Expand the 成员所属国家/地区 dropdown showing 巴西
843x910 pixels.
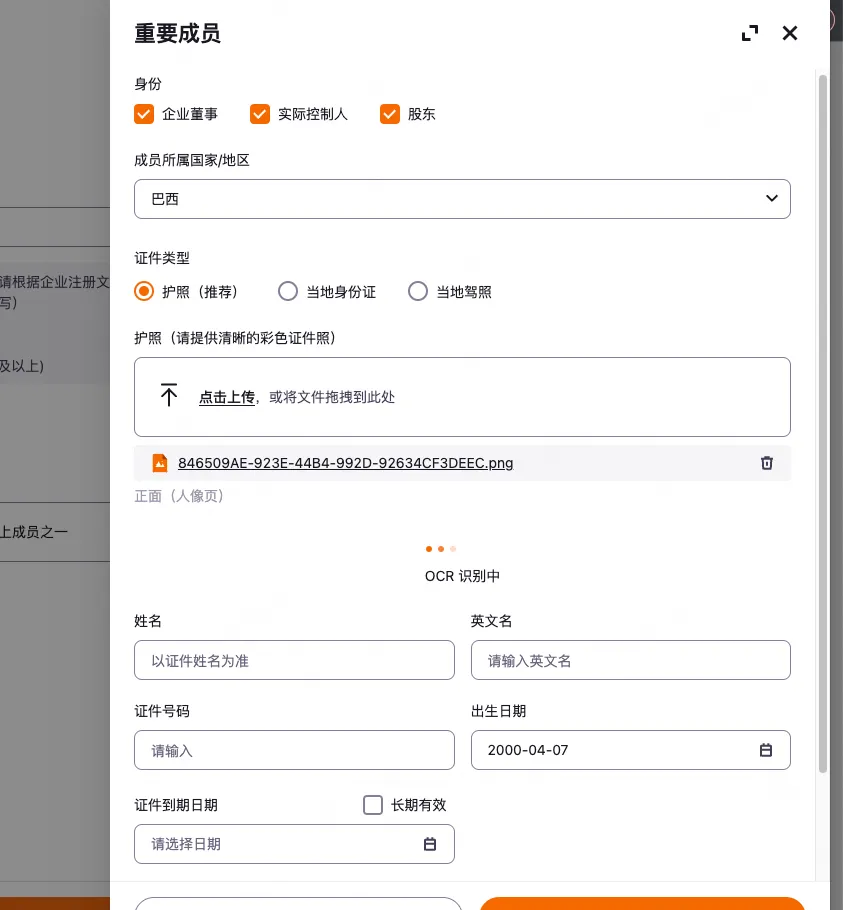coord(462,199)
